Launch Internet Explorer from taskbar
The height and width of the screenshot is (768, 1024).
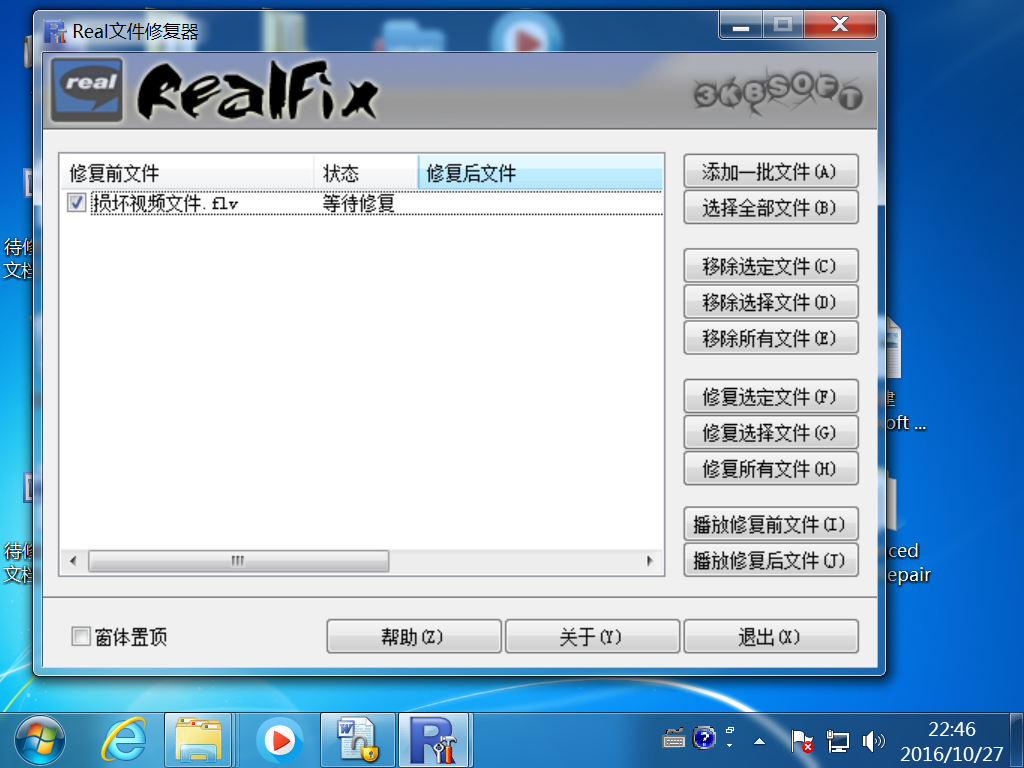123,741
